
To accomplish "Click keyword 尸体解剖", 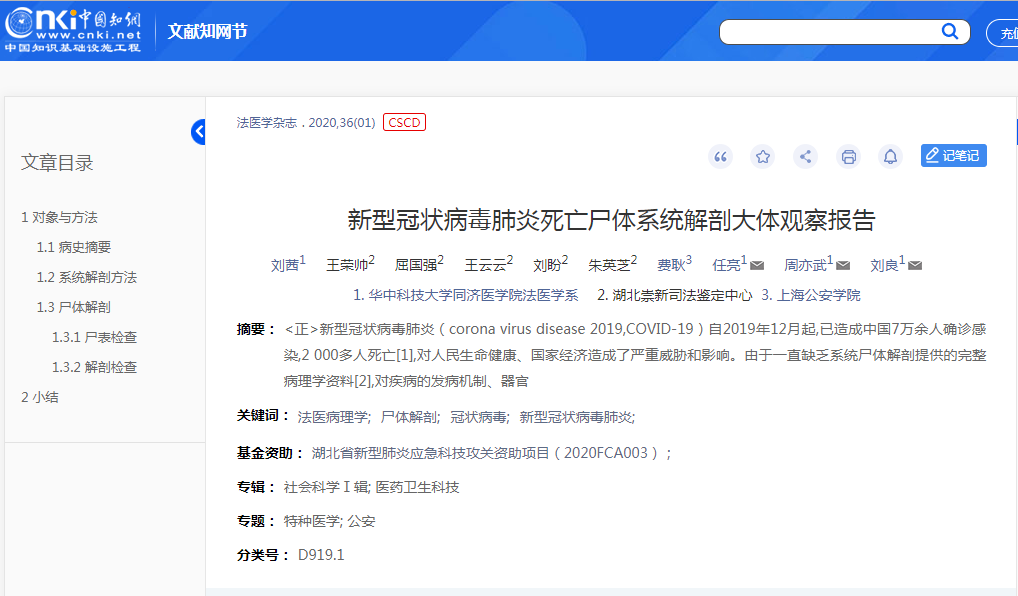I will click(410, 417).
